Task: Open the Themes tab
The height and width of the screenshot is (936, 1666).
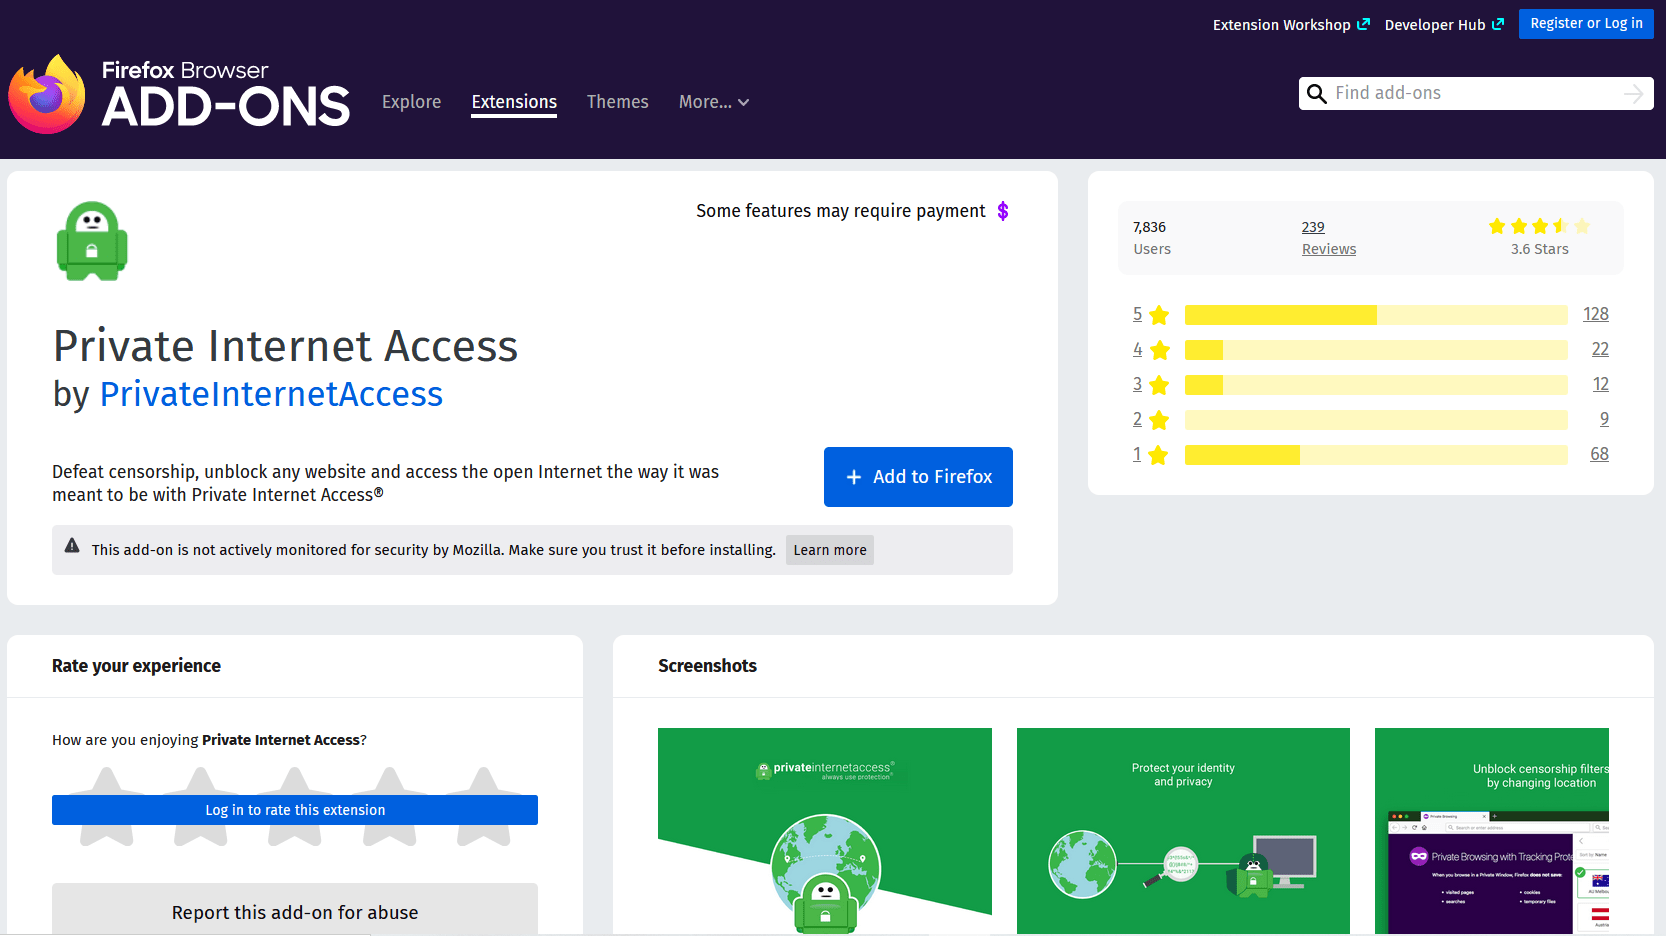Action: (617, 102)
